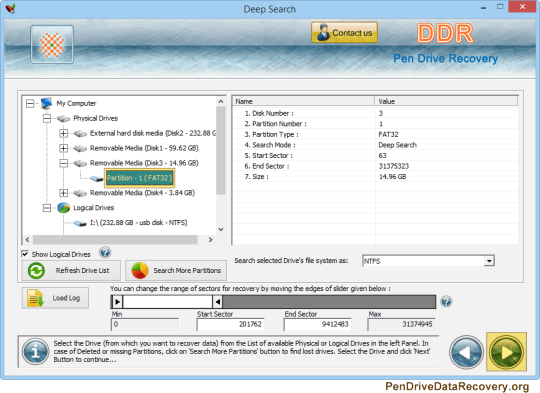Expand Removable Media Disk1 59.62 GB node
This screenshot has height=393, width=540.
[63, 148]
